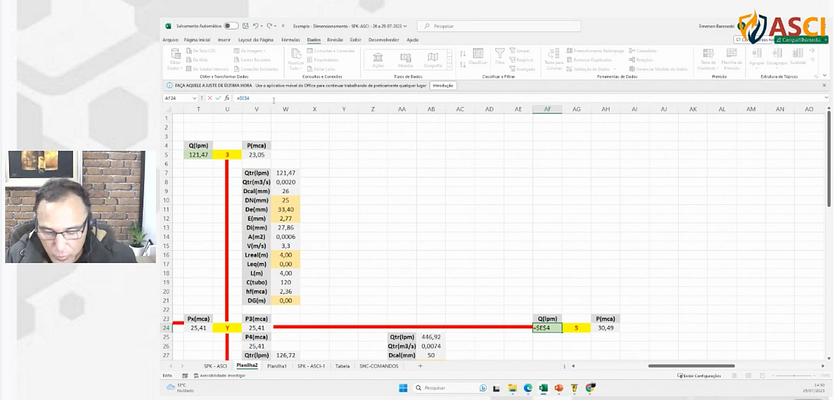Click the Atualizar Tudo icon

pyautogui.click(x=295, y=54)
